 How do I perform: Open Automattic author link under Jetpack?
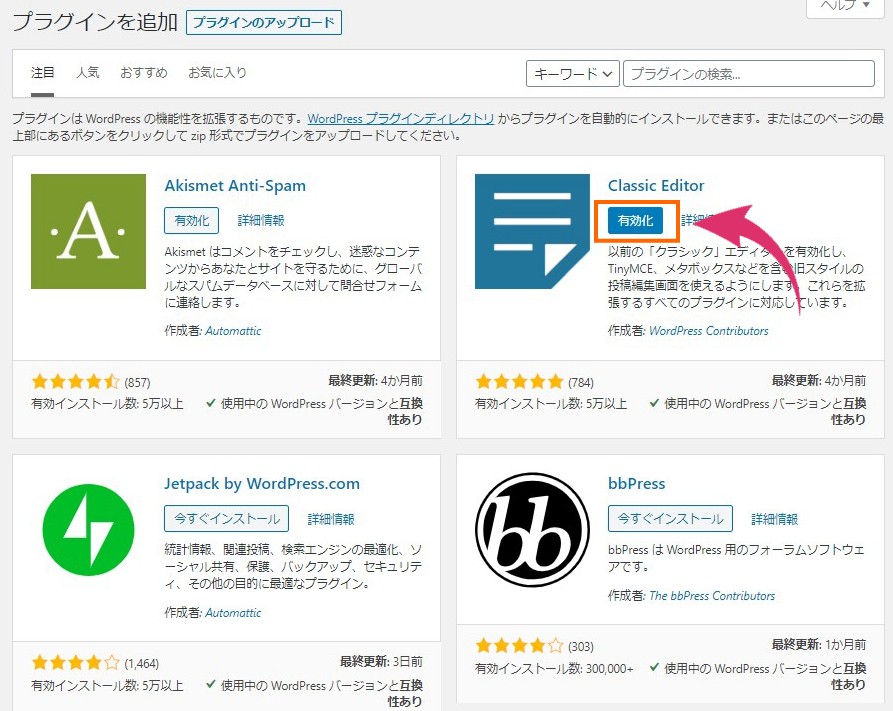(x=233, y=613)
